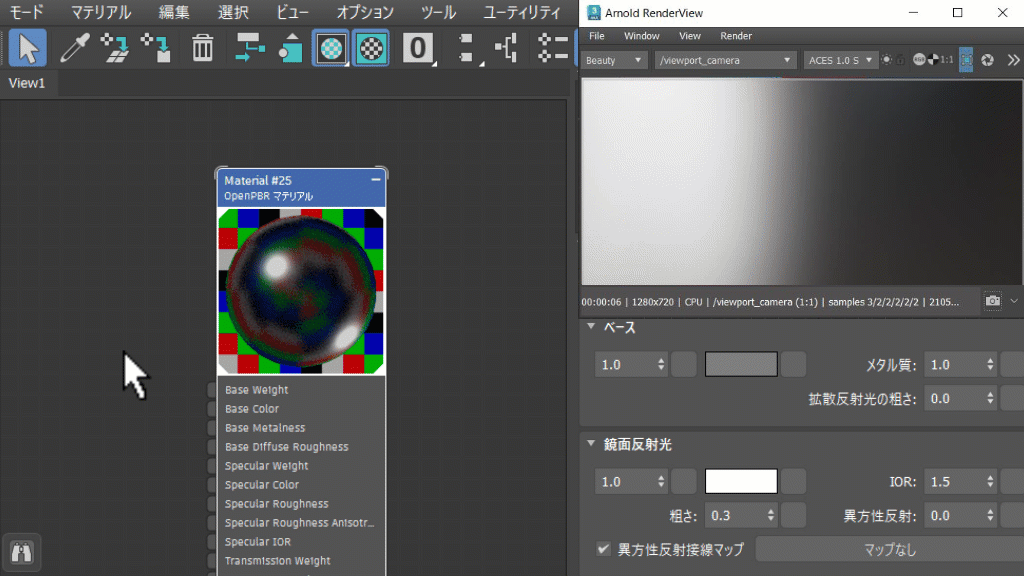Toggle Show Shaded Material in Viewport
Image resolution: width=1024 pixels, height=576 pixels.
coord(331,48)
